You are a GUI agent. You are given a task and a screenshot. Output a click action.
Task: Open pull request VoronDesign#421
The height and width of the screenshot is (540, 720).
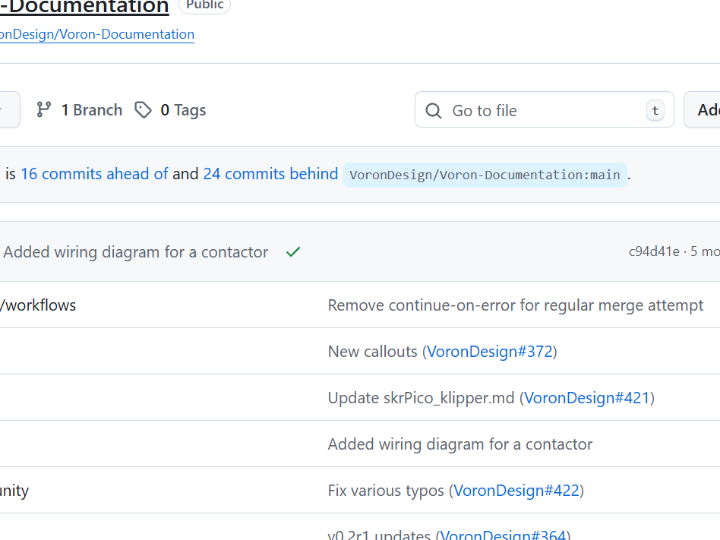(587, 398)
